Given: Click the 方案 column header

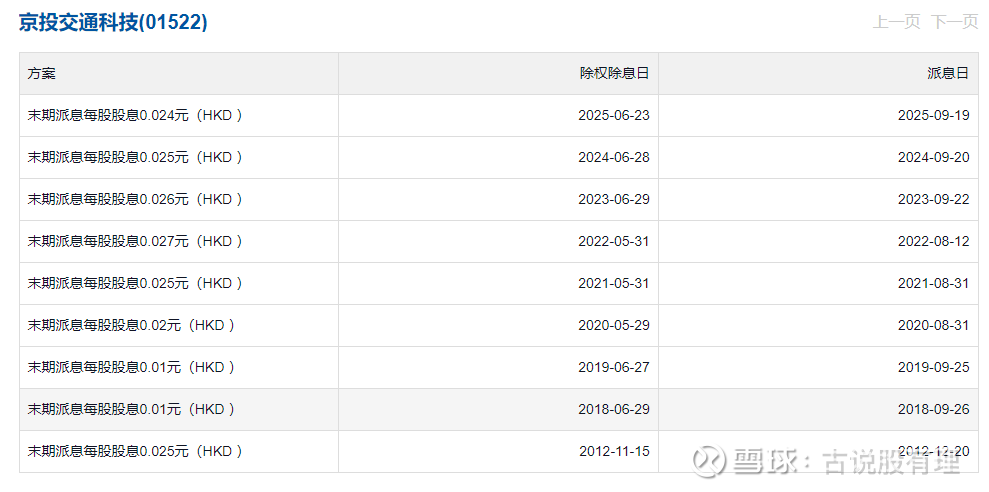Looking at the screenshot, I should click(42, 73).
